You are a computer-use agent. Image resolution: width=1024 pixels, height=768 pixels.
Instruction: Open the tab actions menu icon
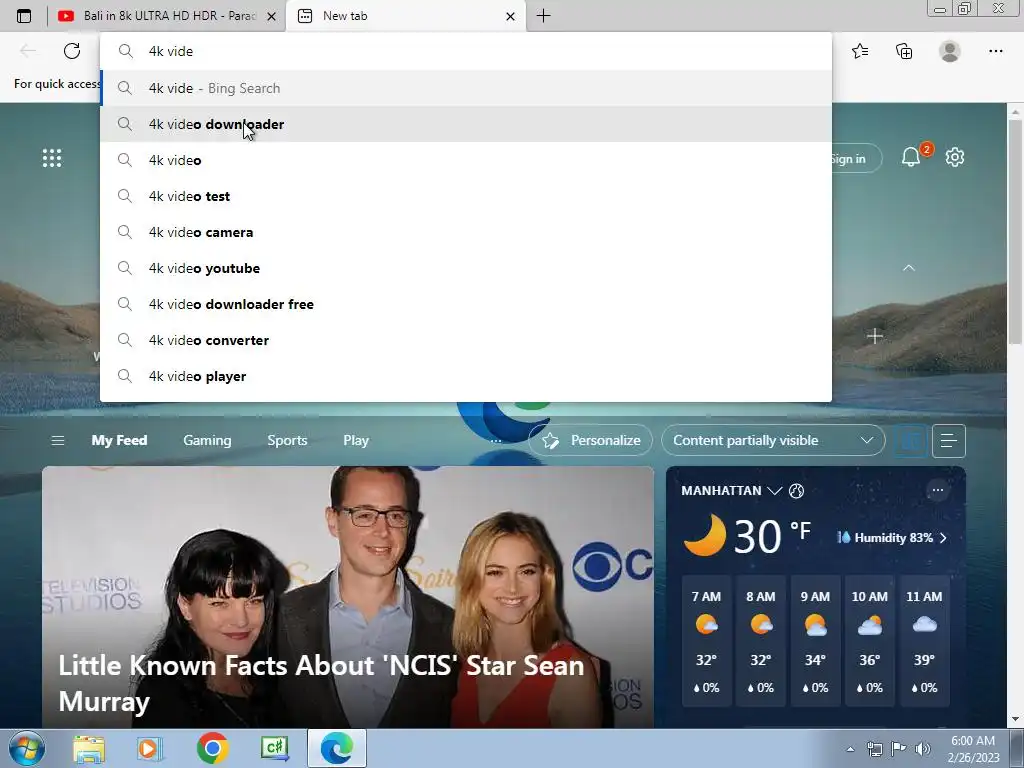24,16
